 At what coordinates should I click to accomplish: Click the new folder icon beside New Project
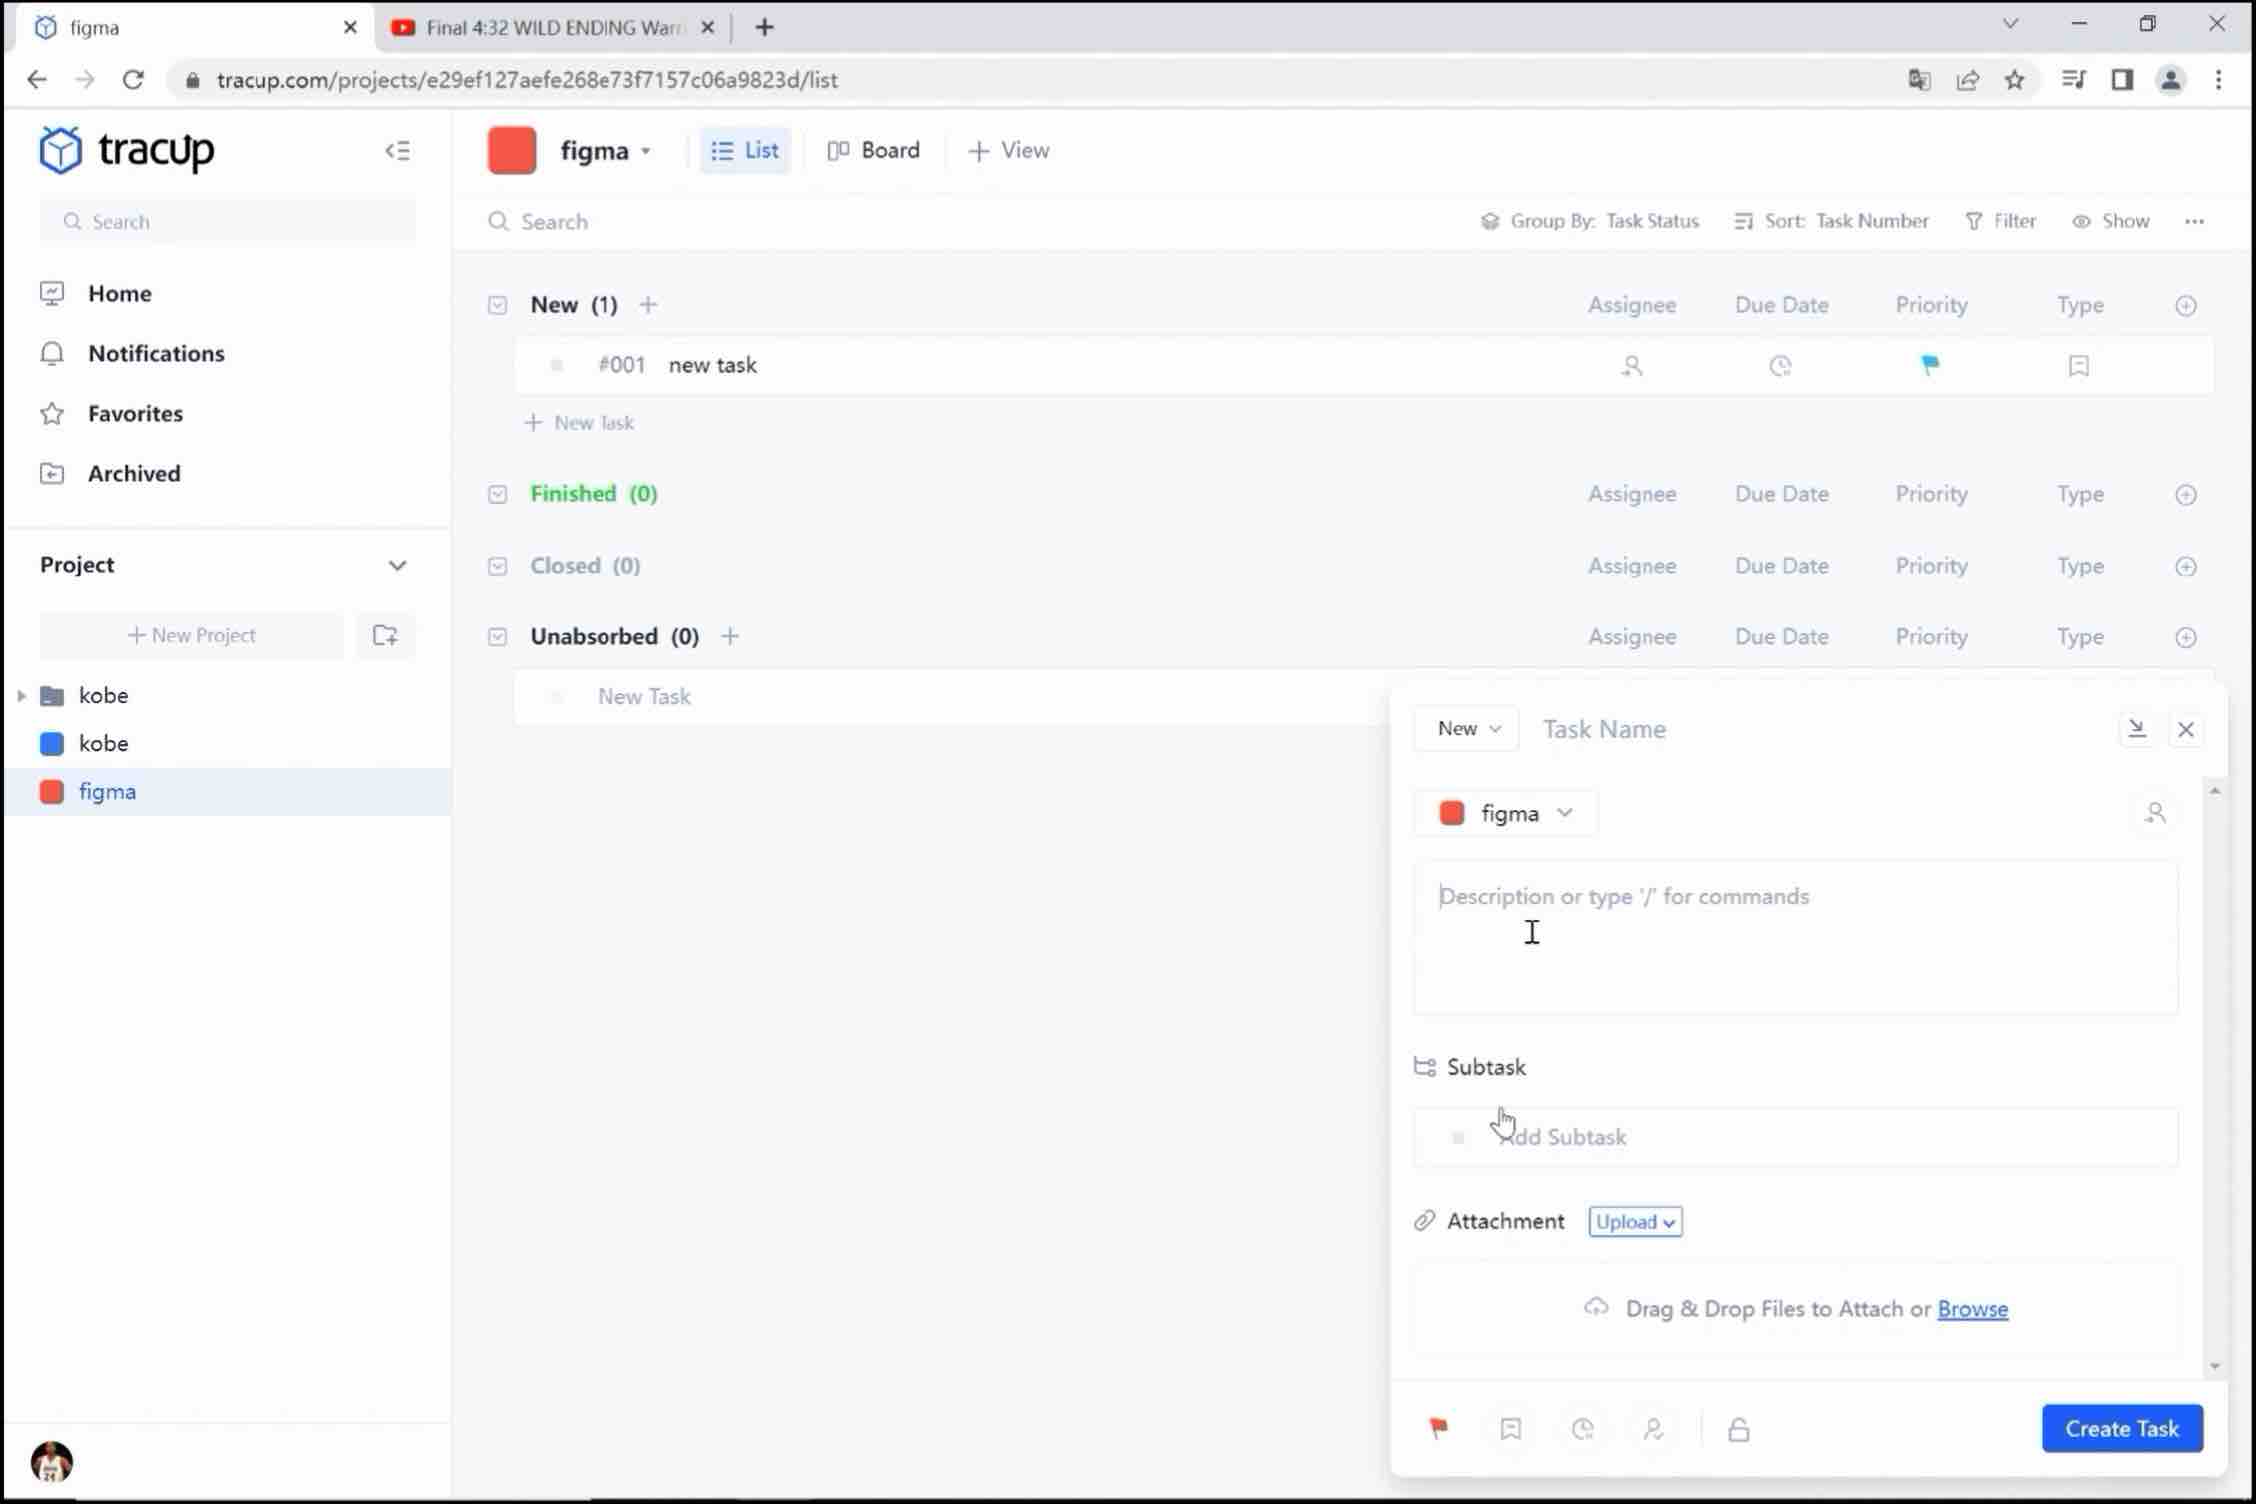click(385, 635)
